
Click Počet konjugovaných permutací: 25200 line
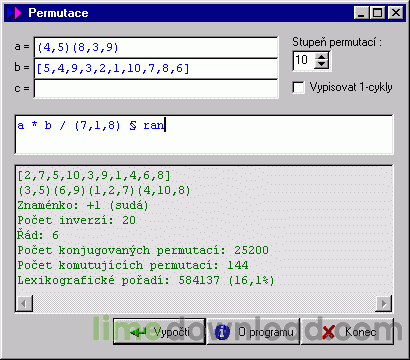point(143,250)
